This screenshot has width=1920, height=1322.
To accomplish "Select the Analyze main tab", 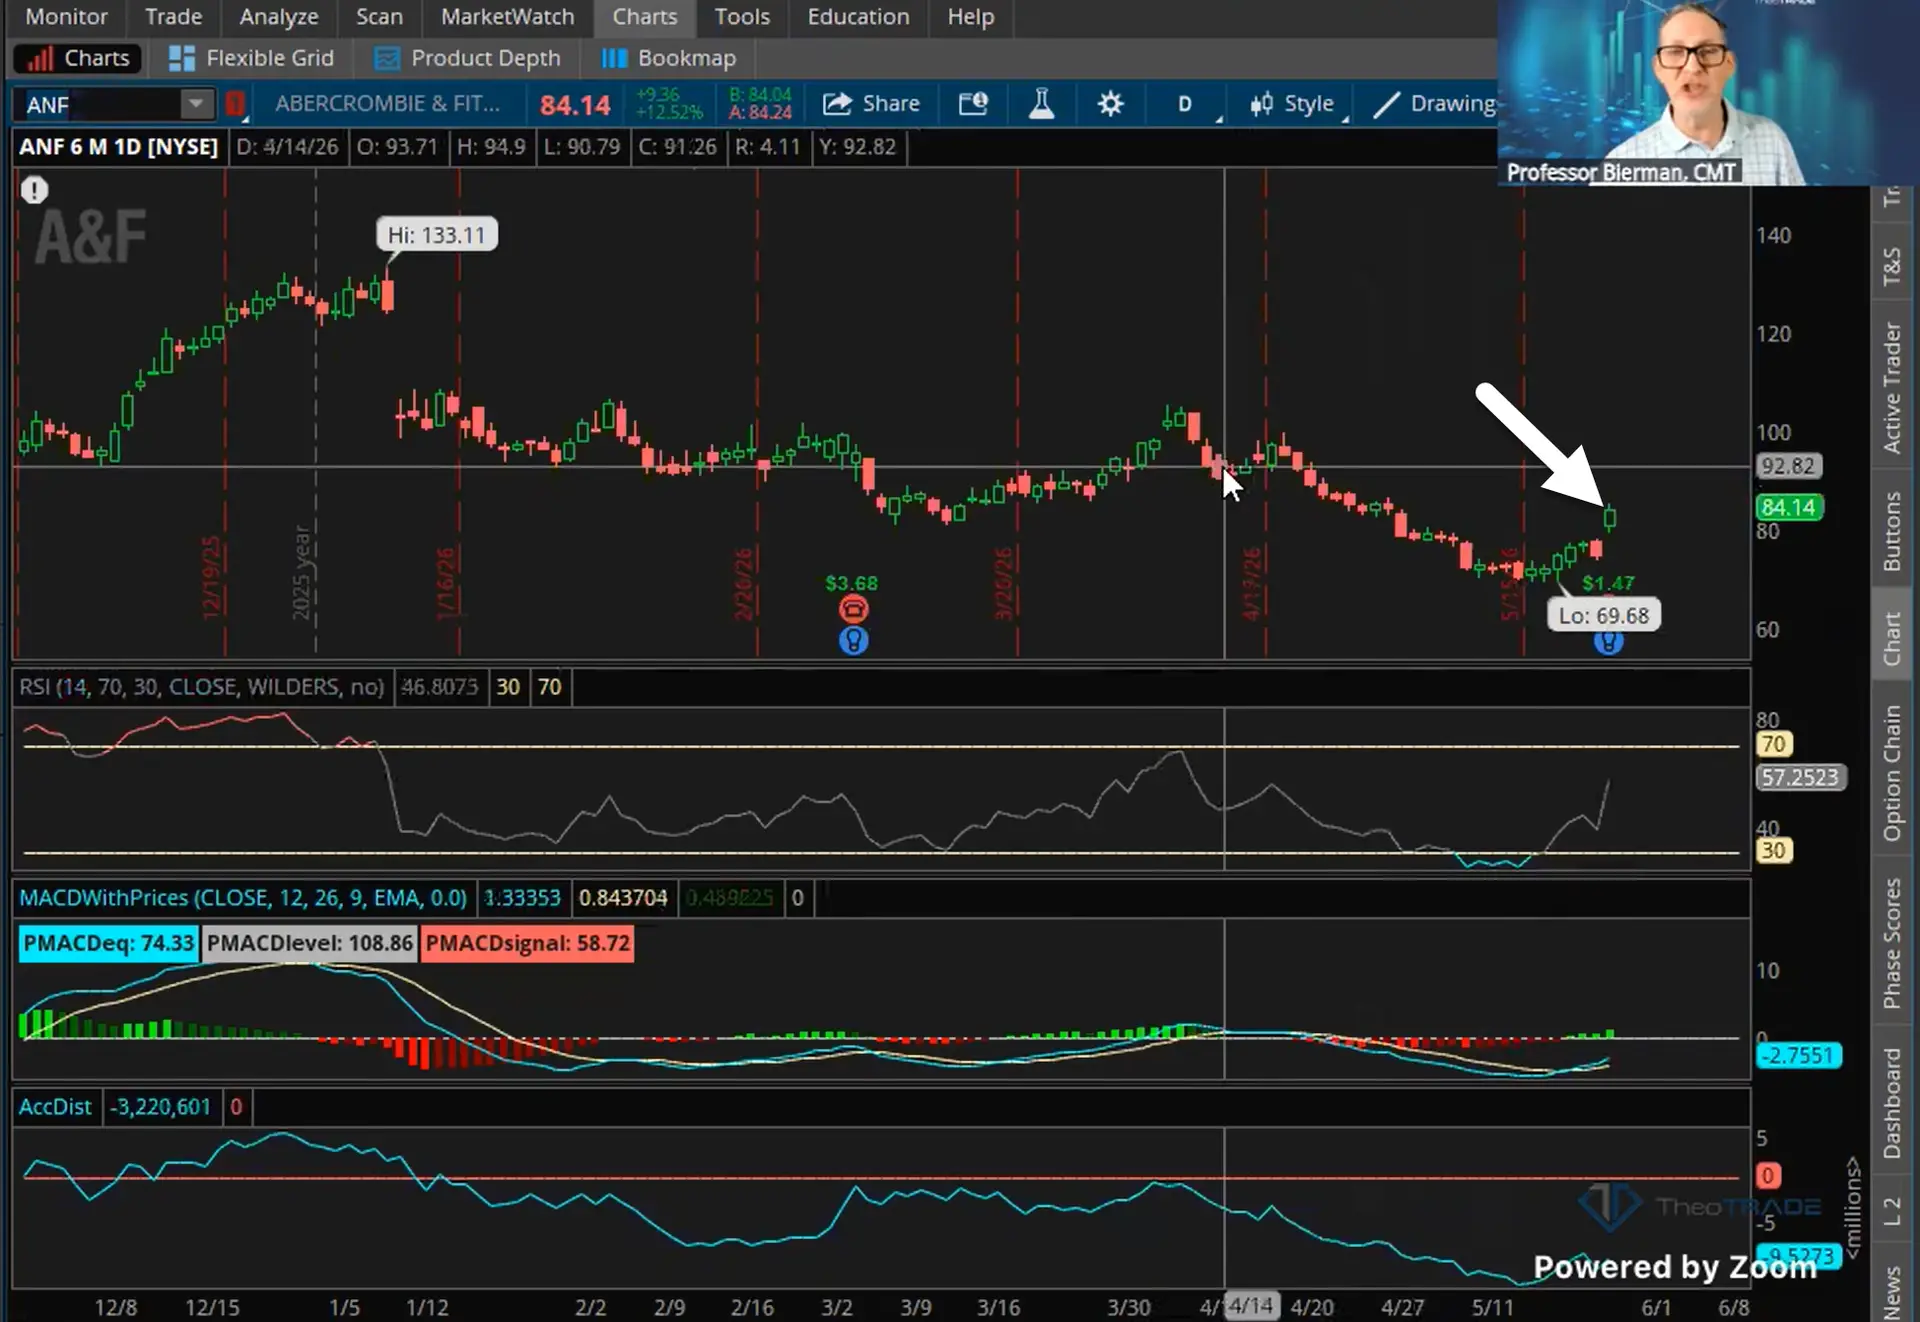I will [x=278, y=17].
